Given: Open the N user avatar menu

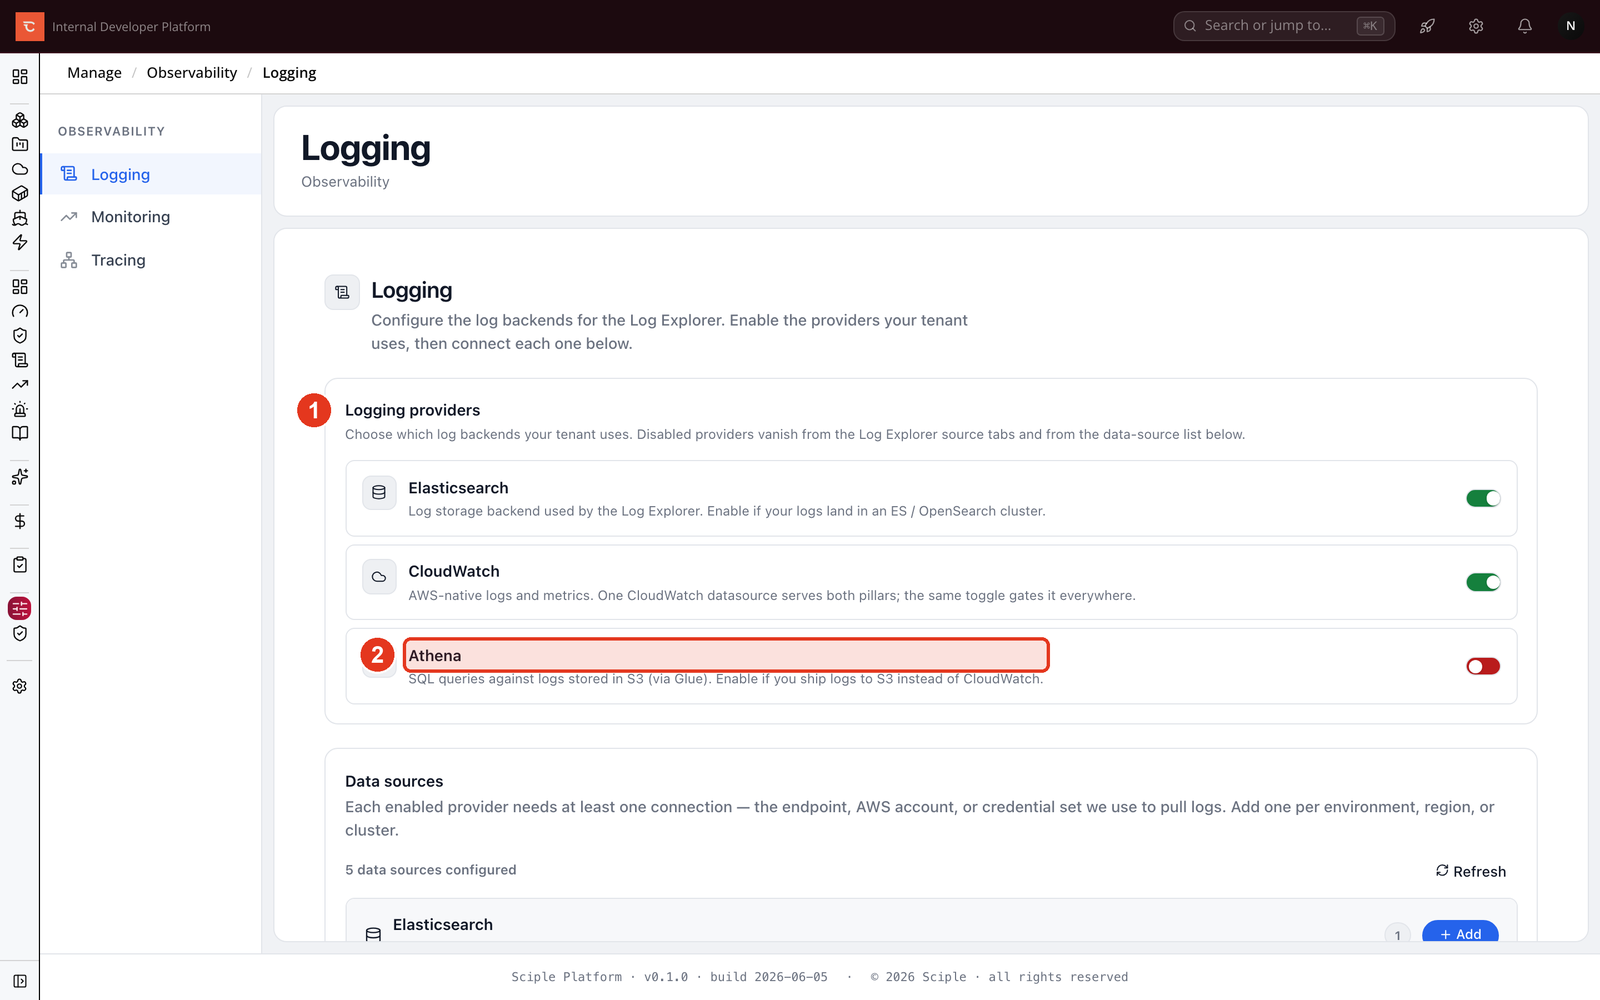Looking at the screenshot, I should [x=1570, y=26].
